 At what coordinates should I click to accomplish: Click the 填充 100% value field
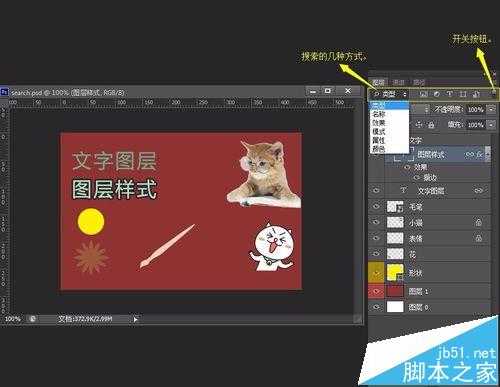pyautogui.click(x=476, y=125)
